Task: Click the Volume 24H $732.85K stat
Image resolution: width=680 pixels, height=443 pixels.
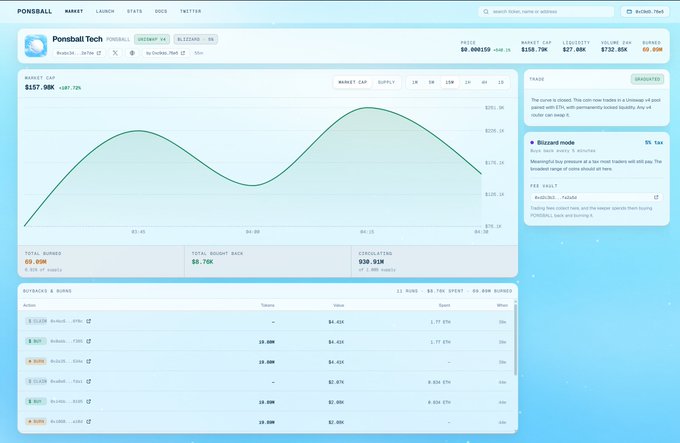Action: coord(616,47)
